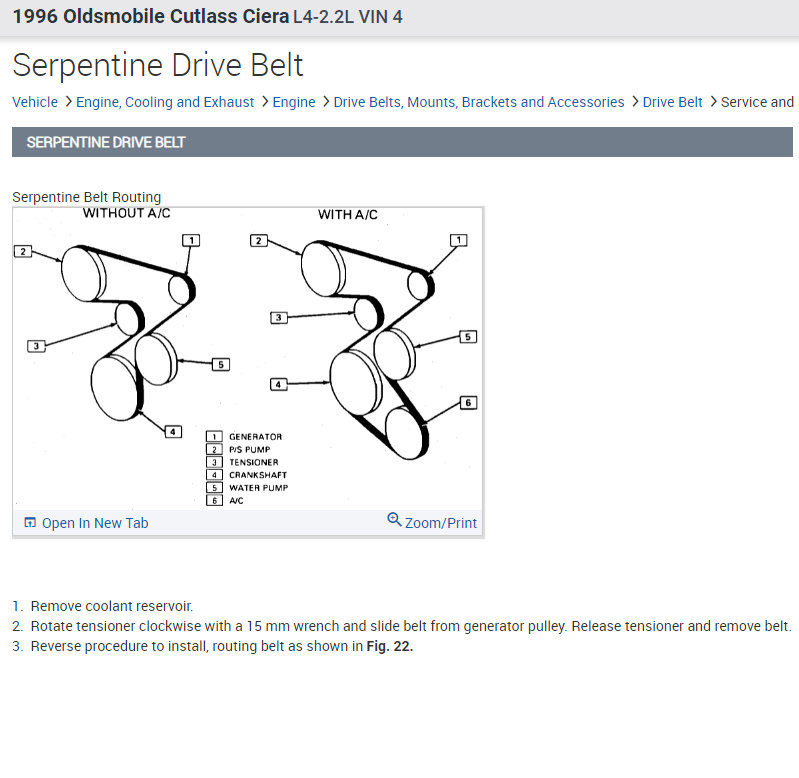Click the Open In New Tab link text
Image resolution: width=799 pixels, height=778 pixels.
[x=95, y=523]
